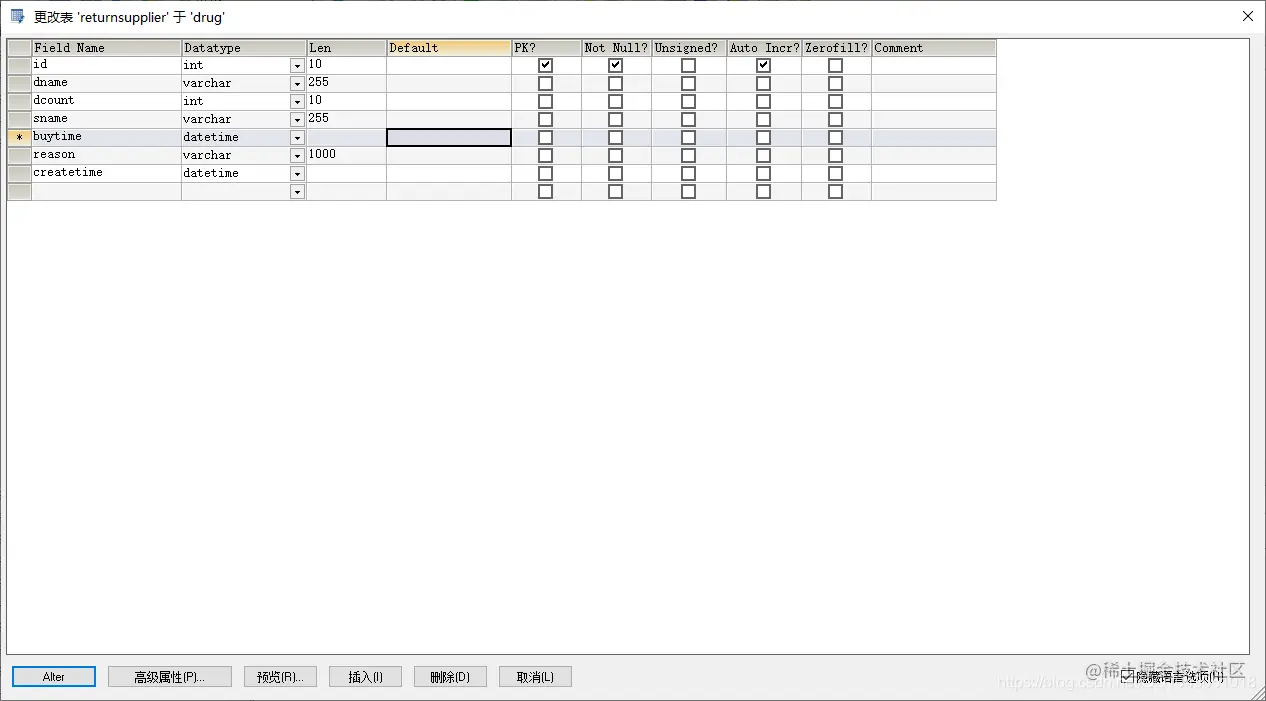Screen dimensions: 1266x701
Task: Click the Field Name column header
Action: pos(107,47)
